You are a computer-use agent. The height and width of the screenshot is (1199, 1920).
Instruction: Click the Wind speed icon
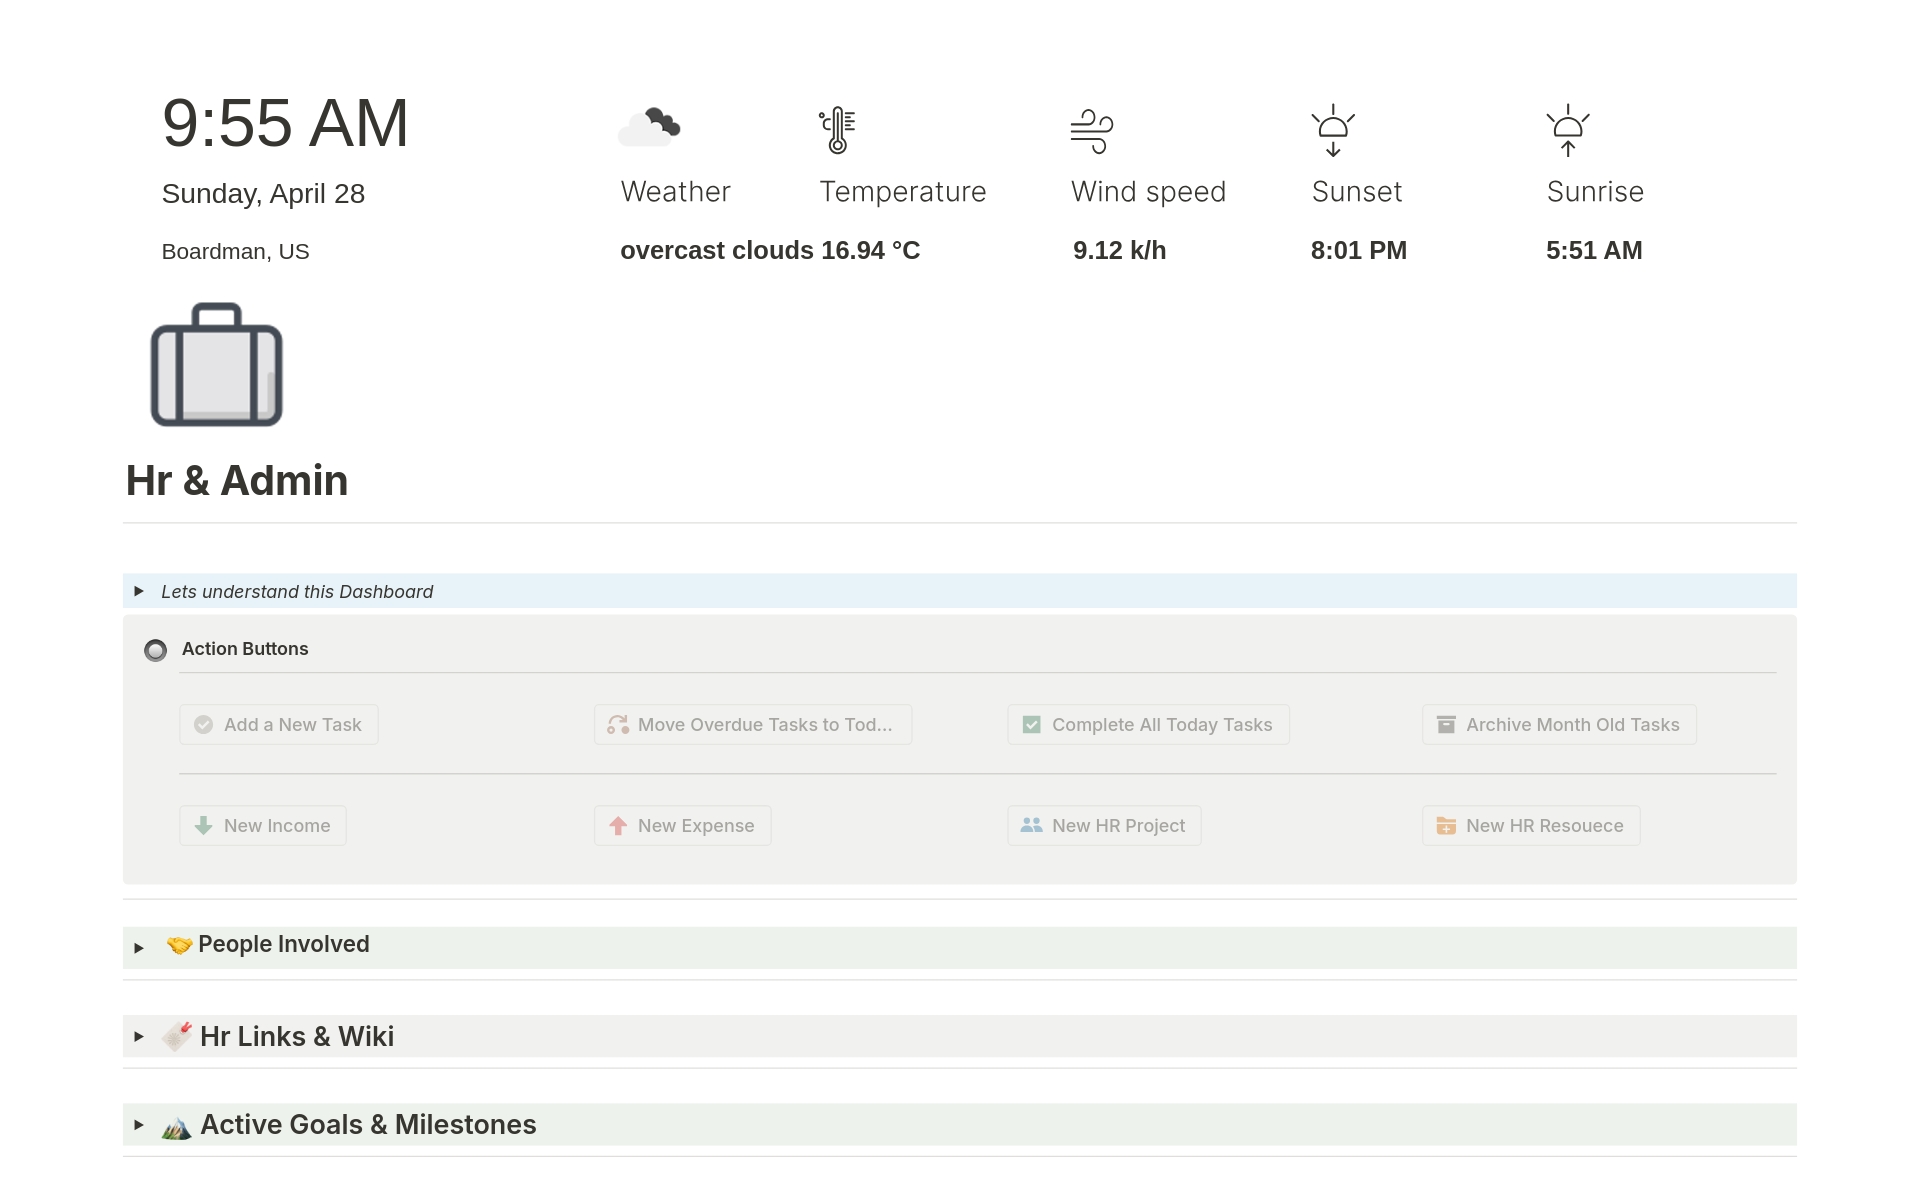click(x=1091, y=131)
